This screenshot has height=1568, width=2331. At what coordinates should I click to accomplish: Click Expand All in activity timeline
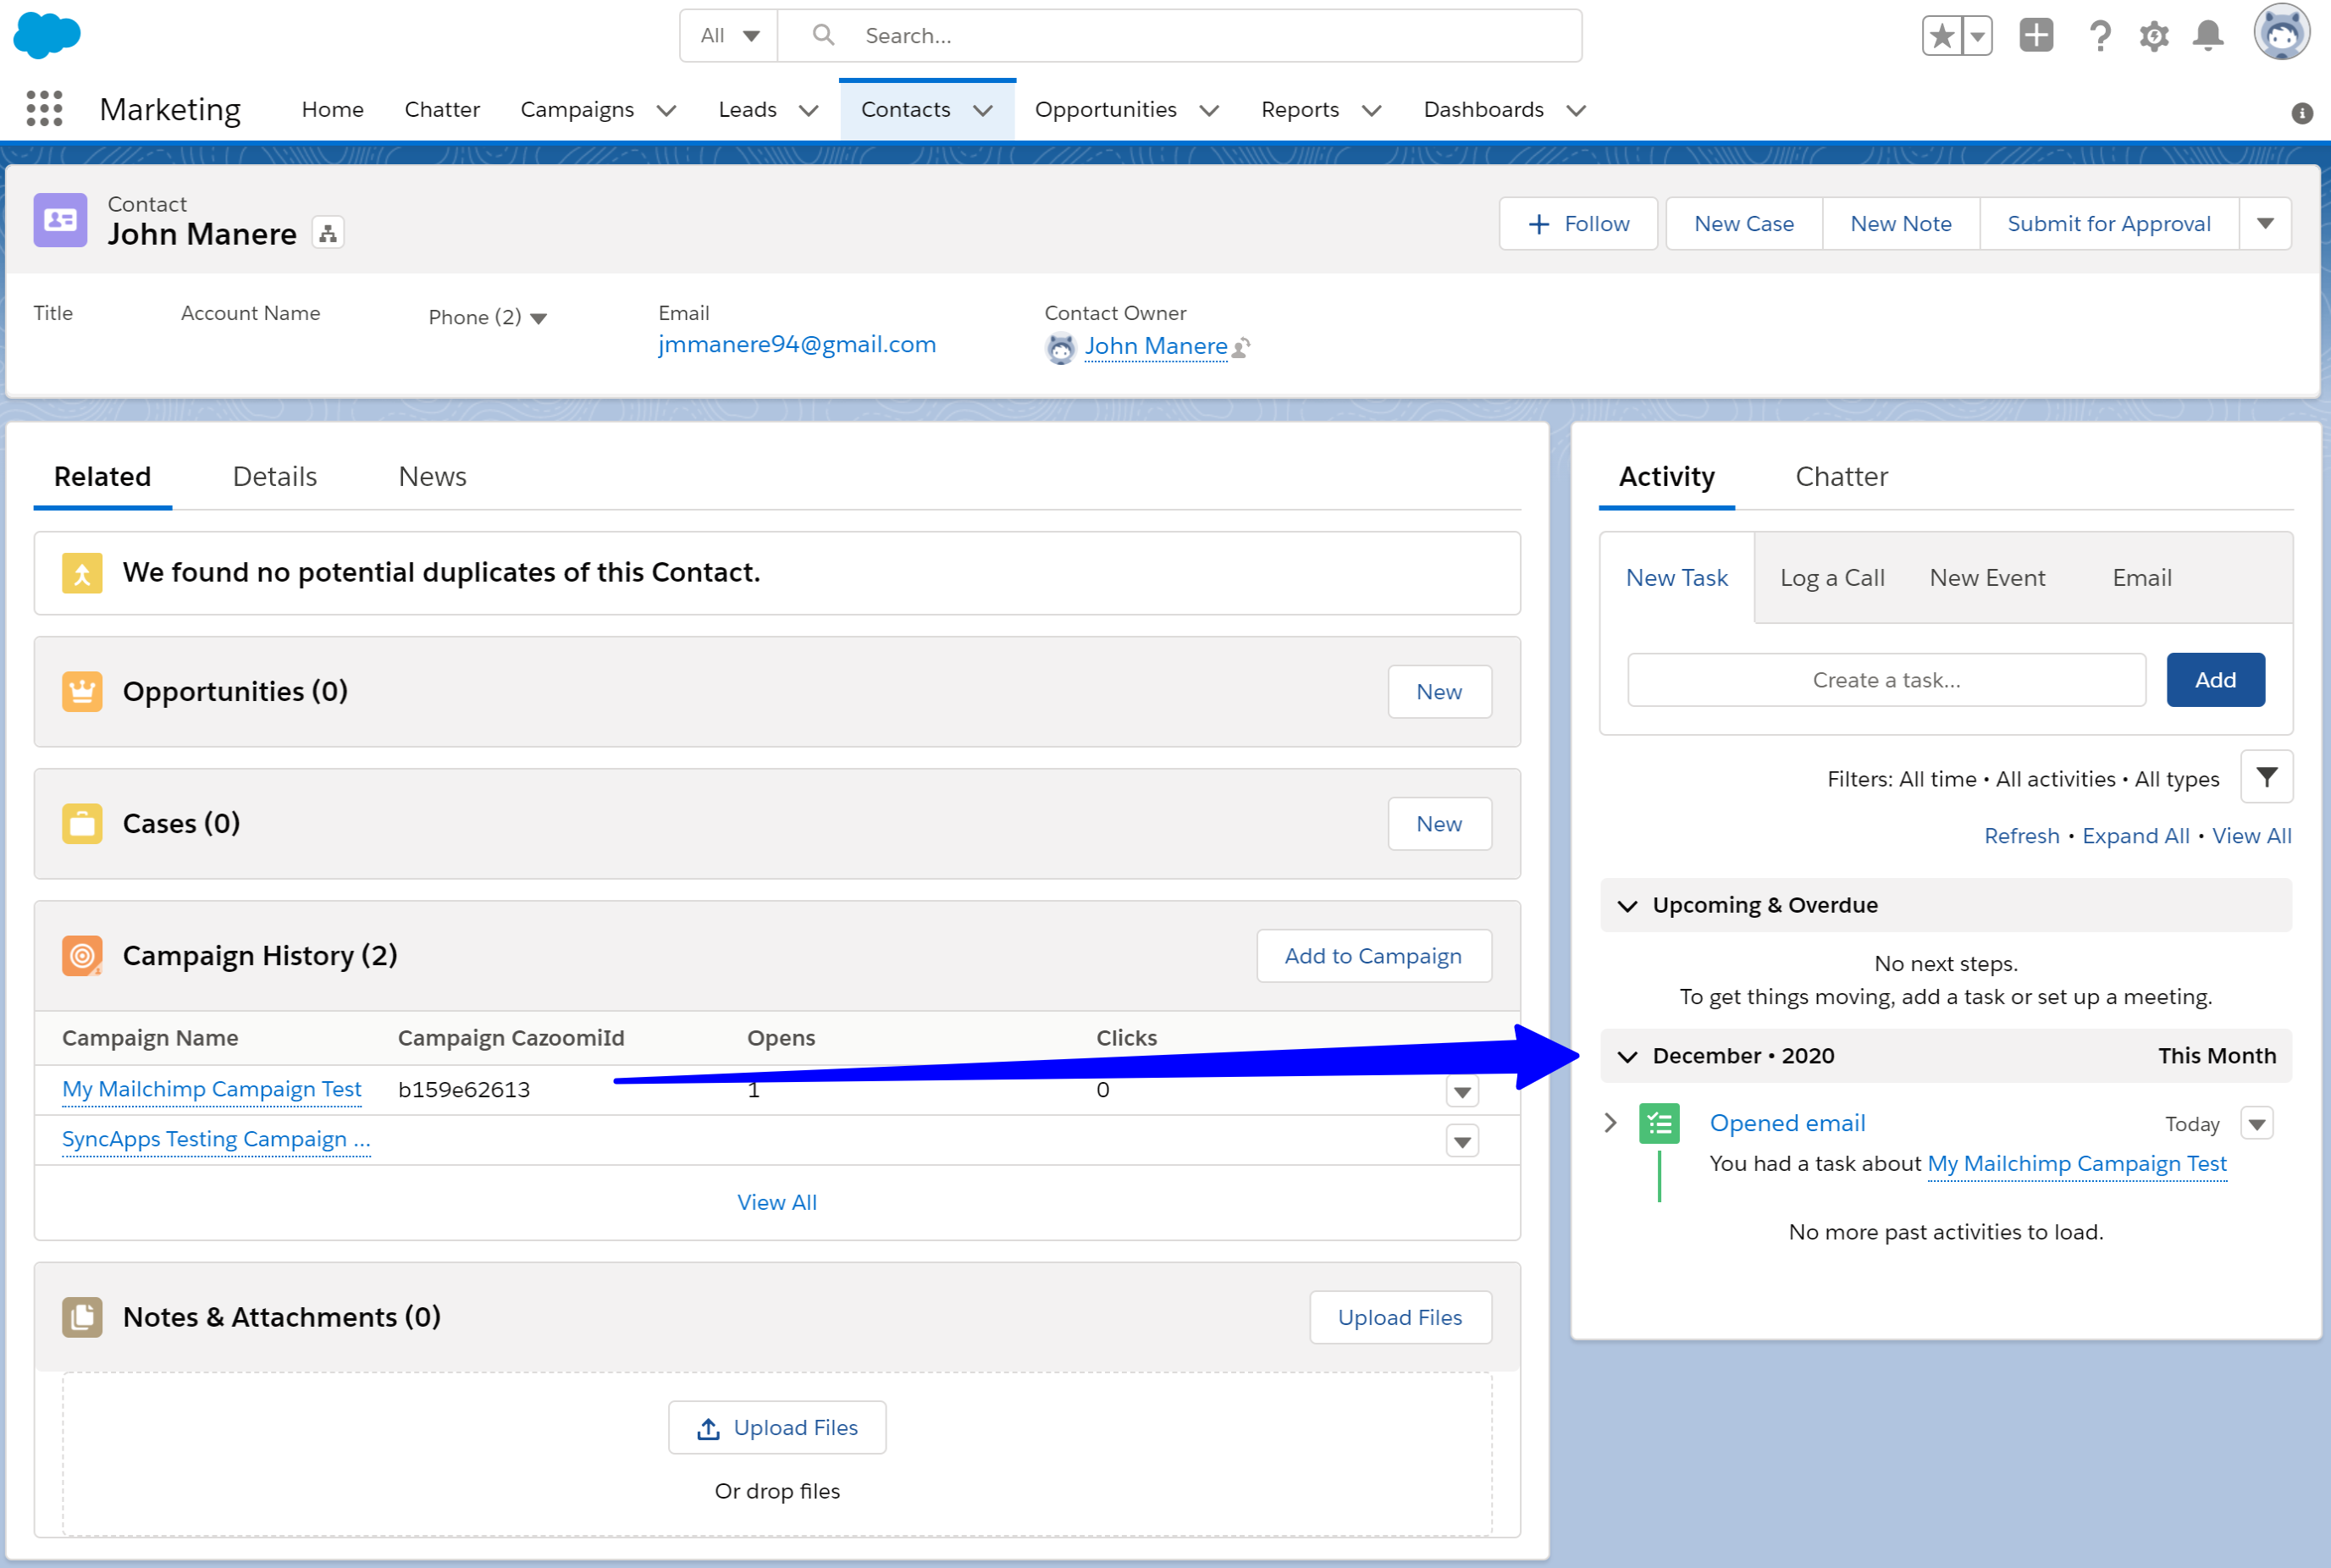[2135, 836]
